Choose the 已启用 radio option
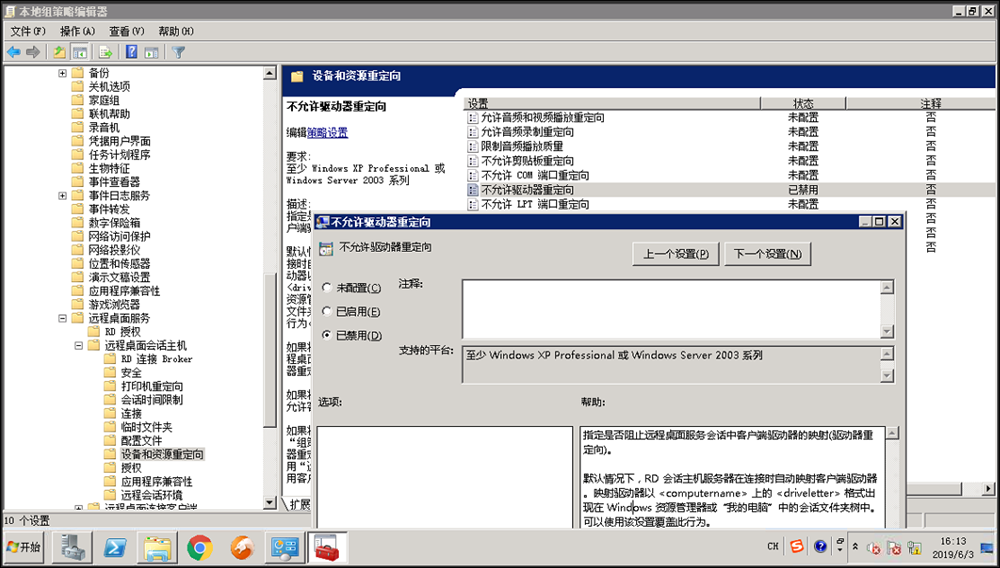The height and width of the screenshot is (568, 1000). click(x=327, y=312)
